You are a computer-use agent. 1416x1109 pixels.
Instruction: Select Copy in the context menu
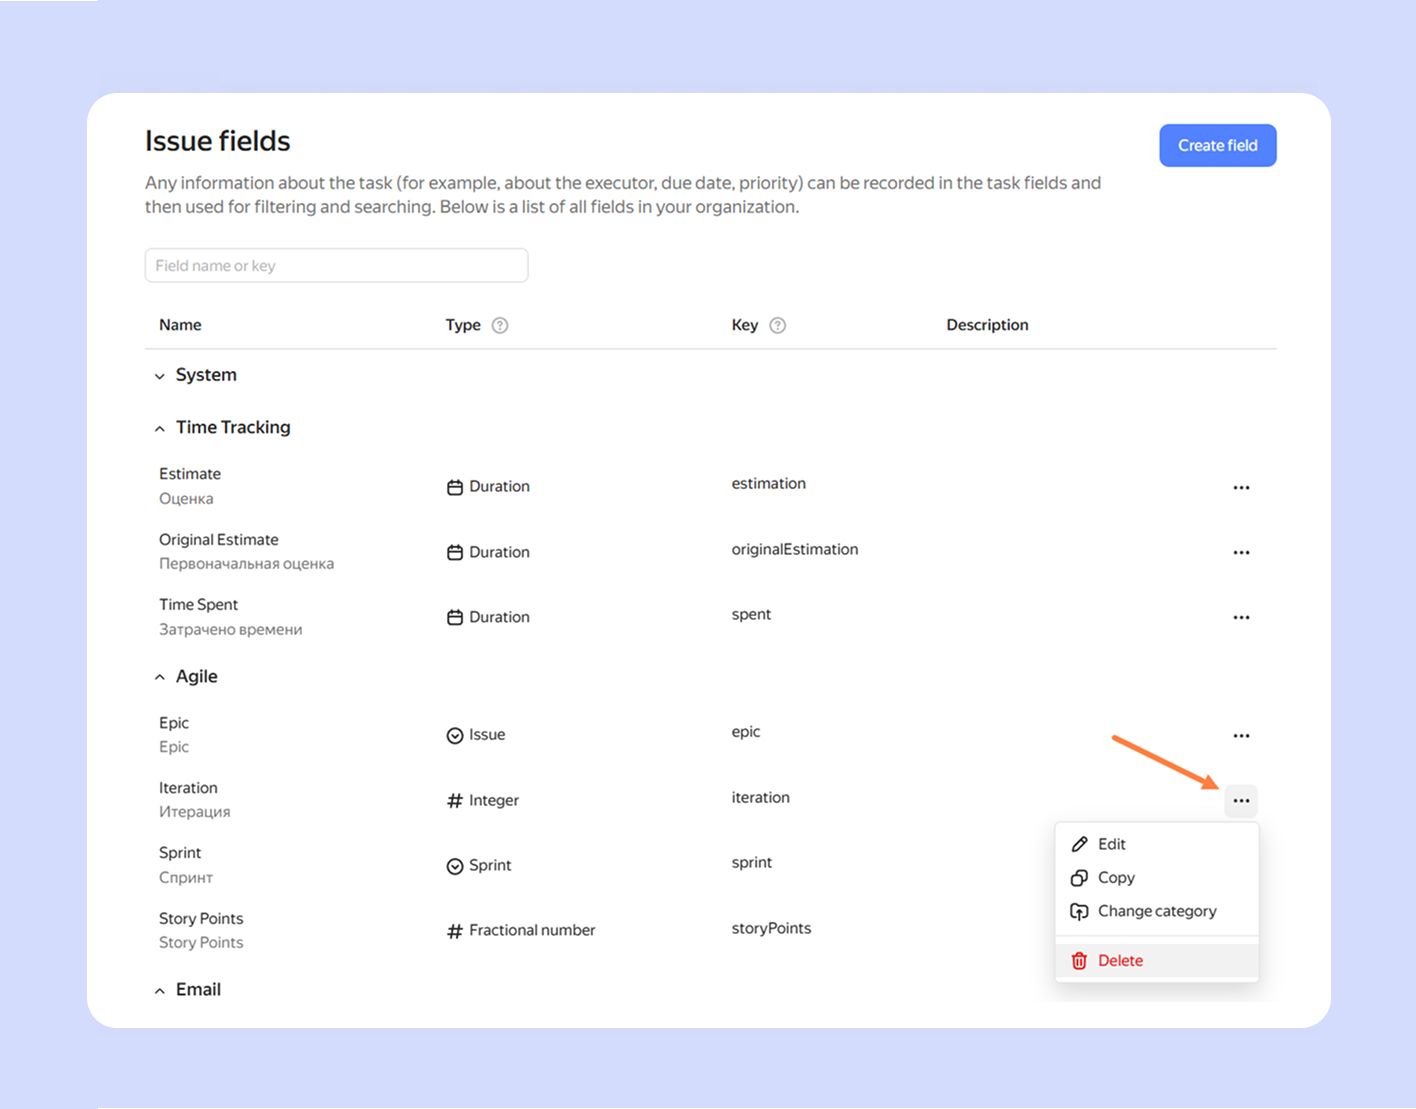click(x=1115, y=878)
